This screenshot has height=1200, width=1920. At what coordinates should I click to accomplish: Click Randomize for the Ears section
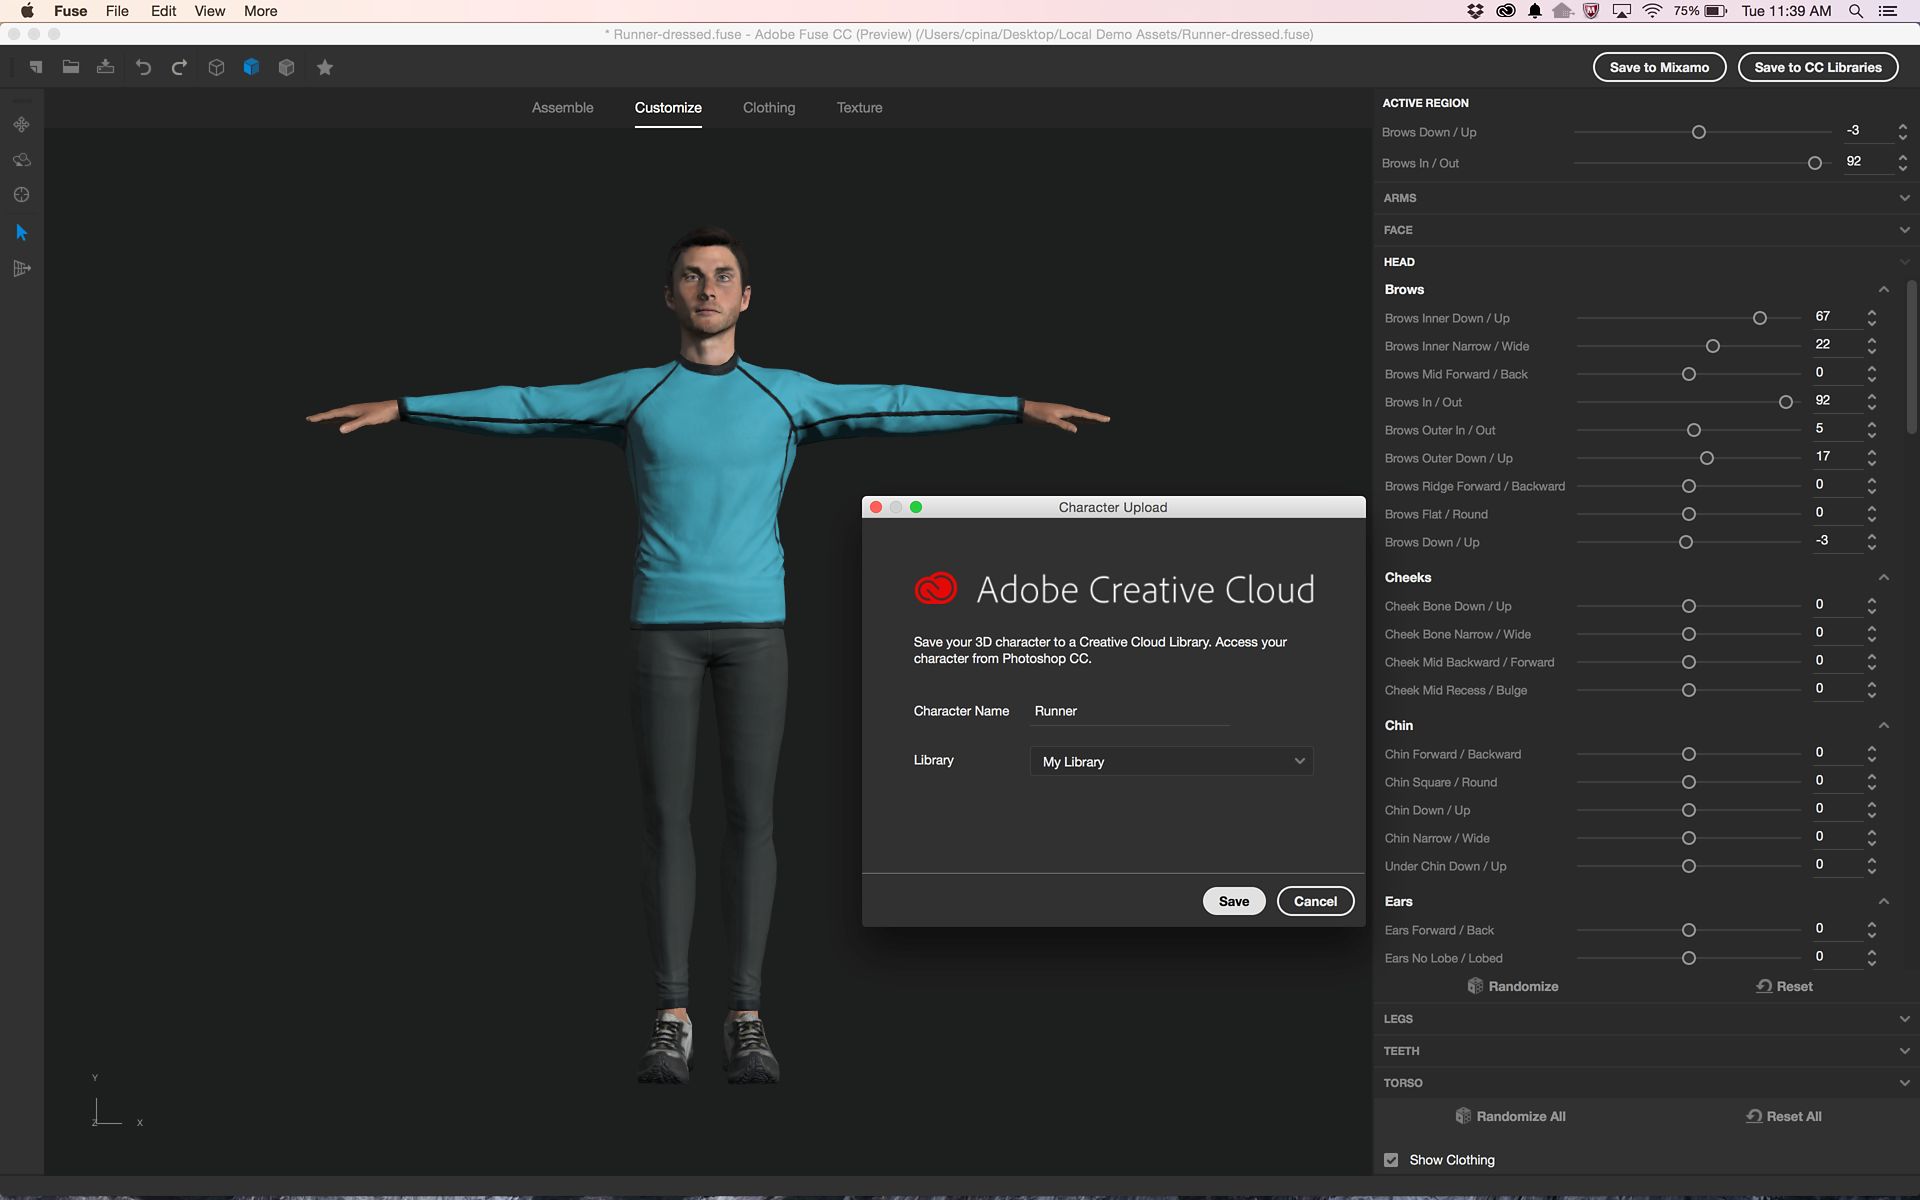click(1512, 986)
